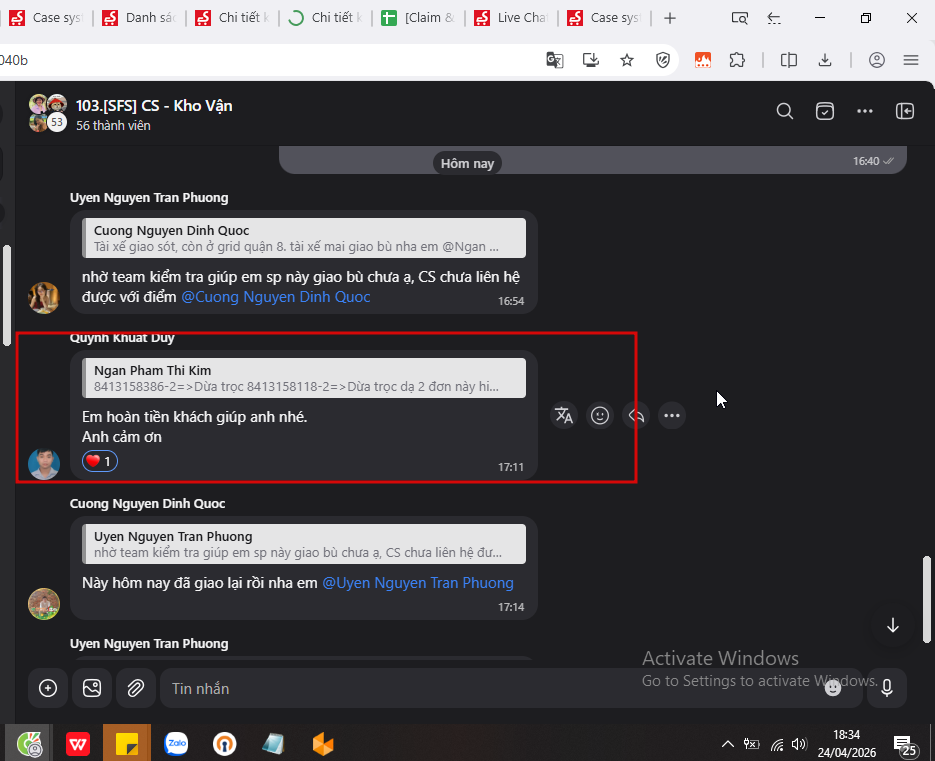
Task: Switch to the loading Chi tiết tab
Action: point(325,18)
